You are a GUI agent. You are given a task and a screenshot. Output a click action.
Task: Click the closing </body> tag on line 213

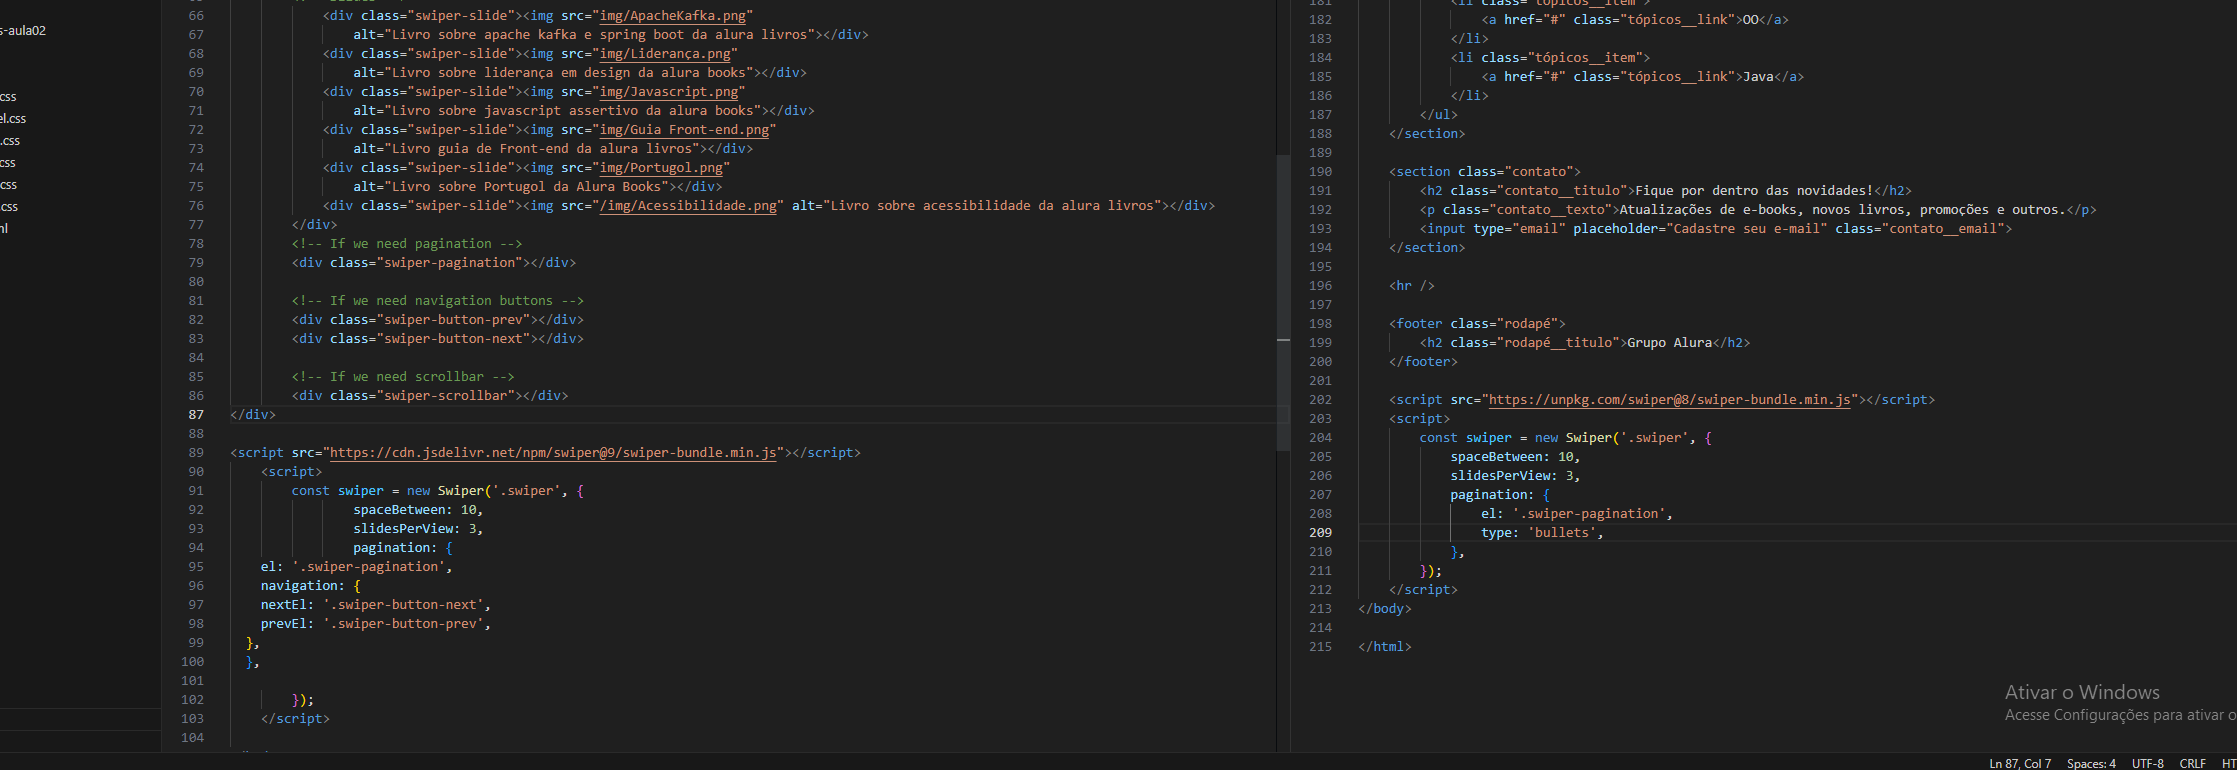click(x=1385, y=609)
